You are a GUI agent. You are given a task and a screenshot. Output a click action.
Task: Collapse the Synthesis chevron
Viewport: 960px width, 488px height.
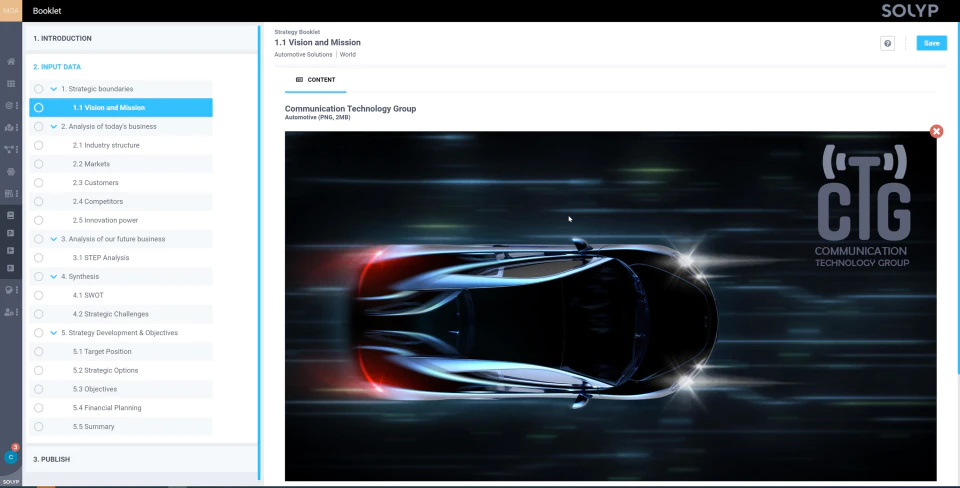[53, 277]
